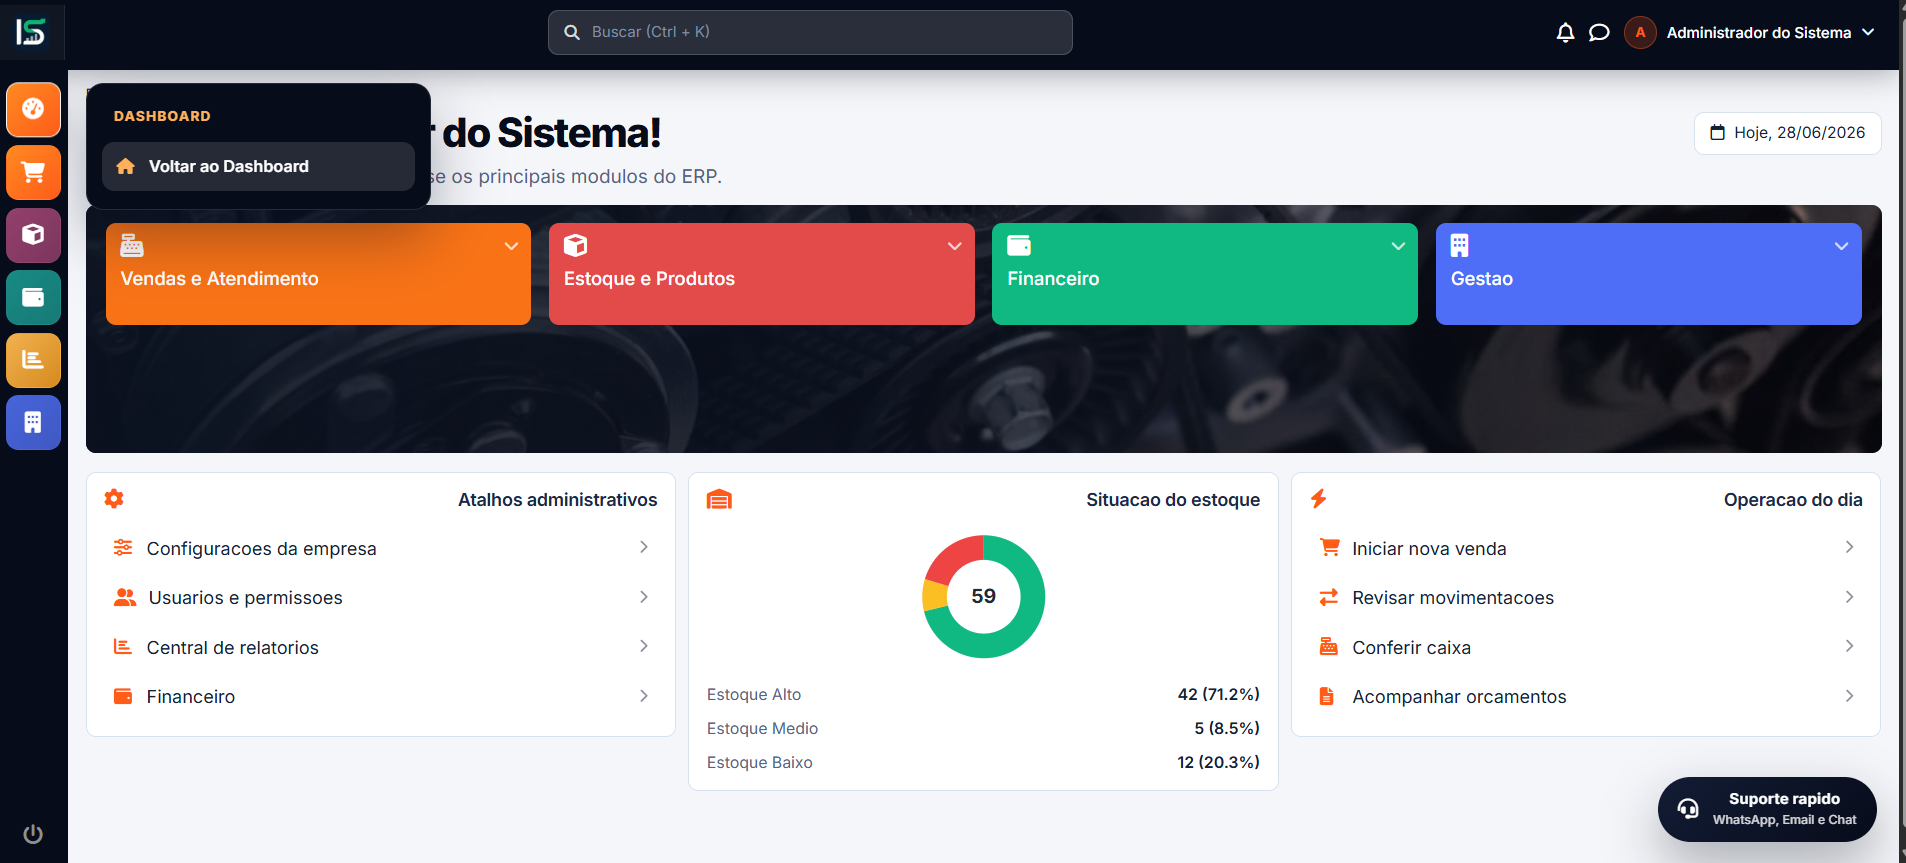
Task: Open Revisar movimentacoes link
Action: (x=1586, y=597)
